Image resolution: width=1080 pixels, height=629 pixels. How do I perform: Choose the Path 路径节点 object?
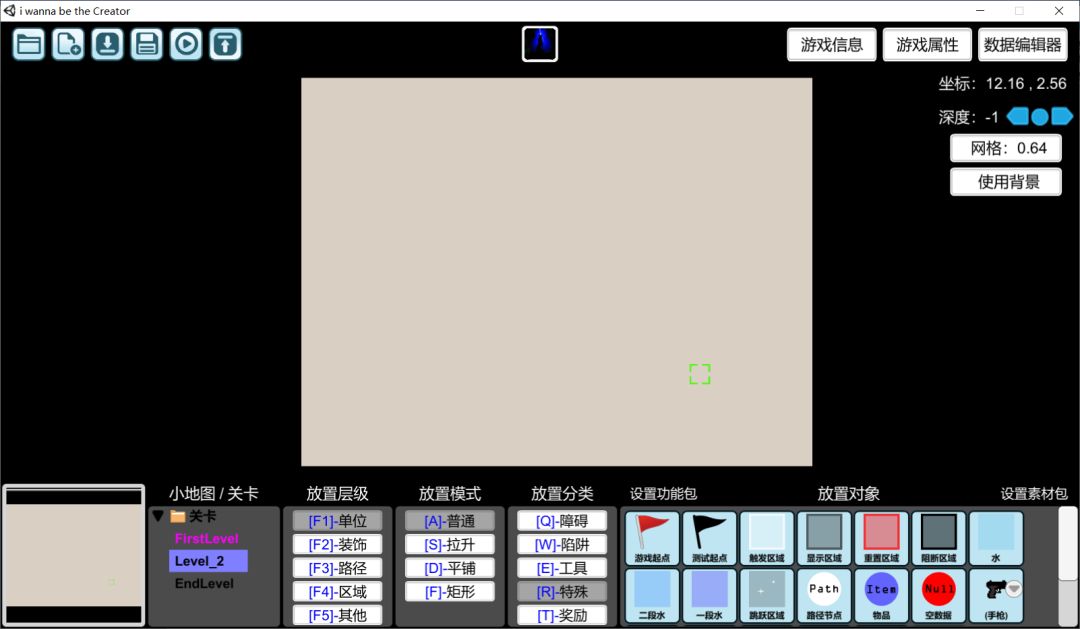pyautogui.click(x=824, y=595)
